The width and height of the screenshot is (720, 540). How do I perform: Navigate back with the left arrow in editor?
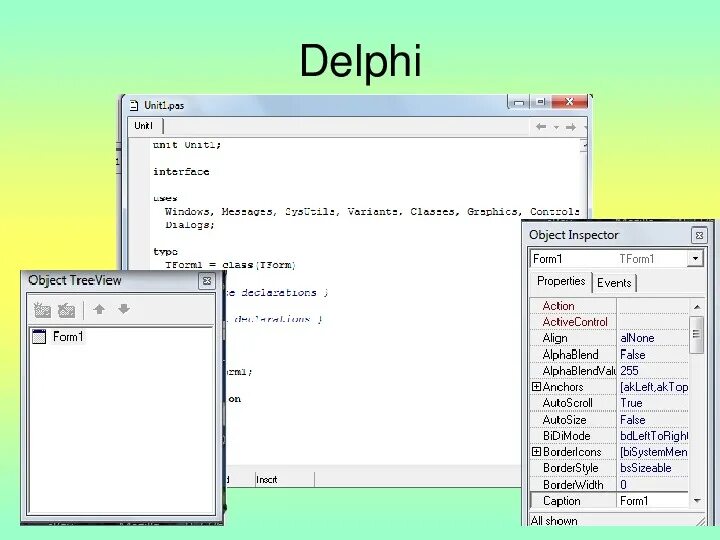click(541, 127)
